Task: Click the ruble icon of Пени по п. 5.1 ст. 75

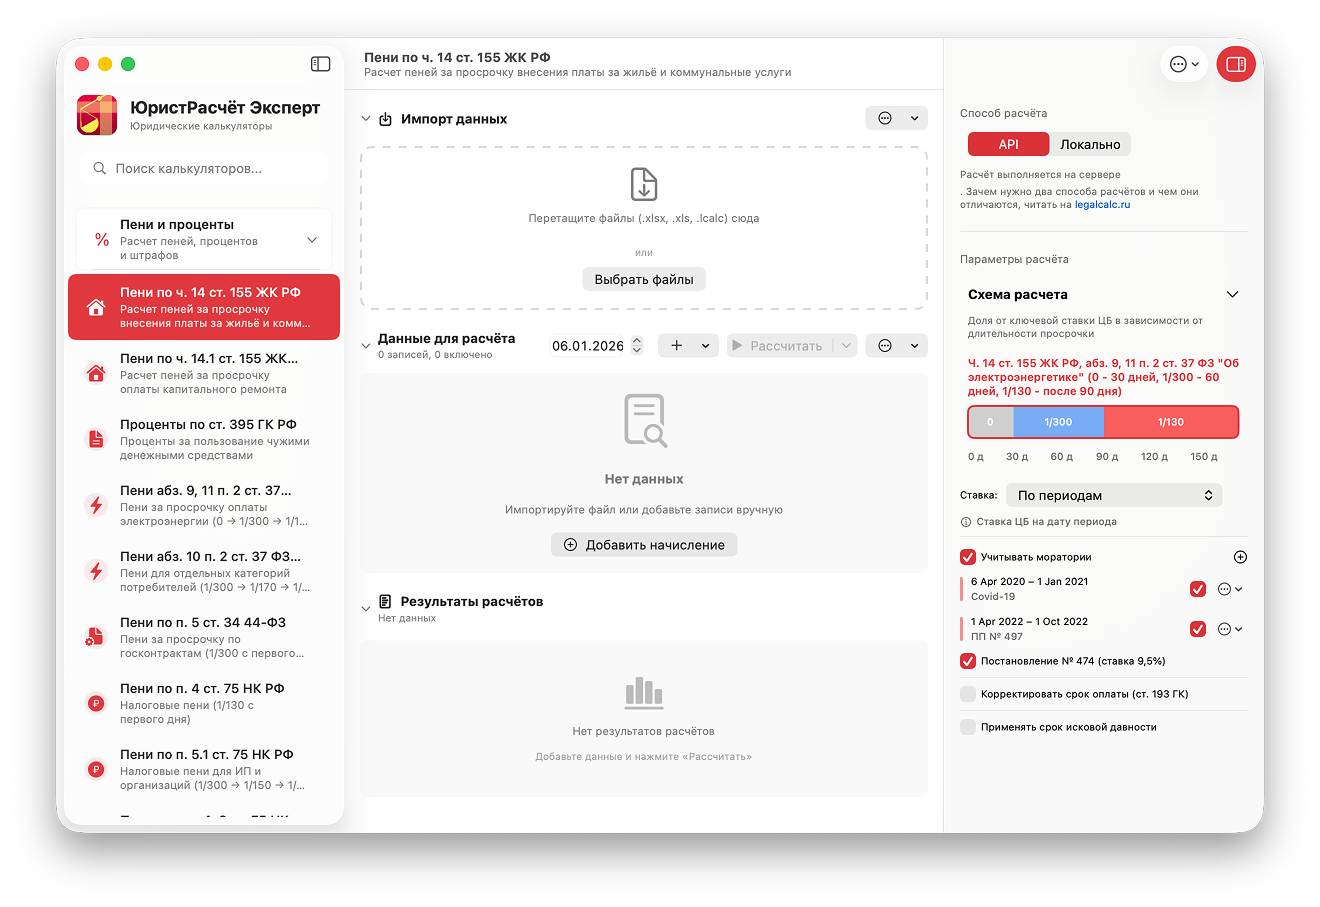Action: tap(96, 769)
